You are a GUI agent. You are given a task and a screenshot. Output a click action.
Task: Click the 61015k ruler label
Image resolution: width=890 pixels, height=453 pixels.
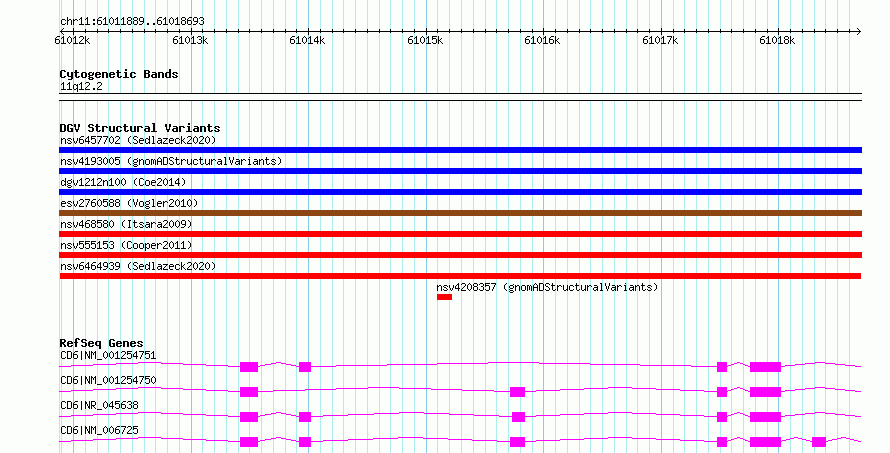pos(425,40)
